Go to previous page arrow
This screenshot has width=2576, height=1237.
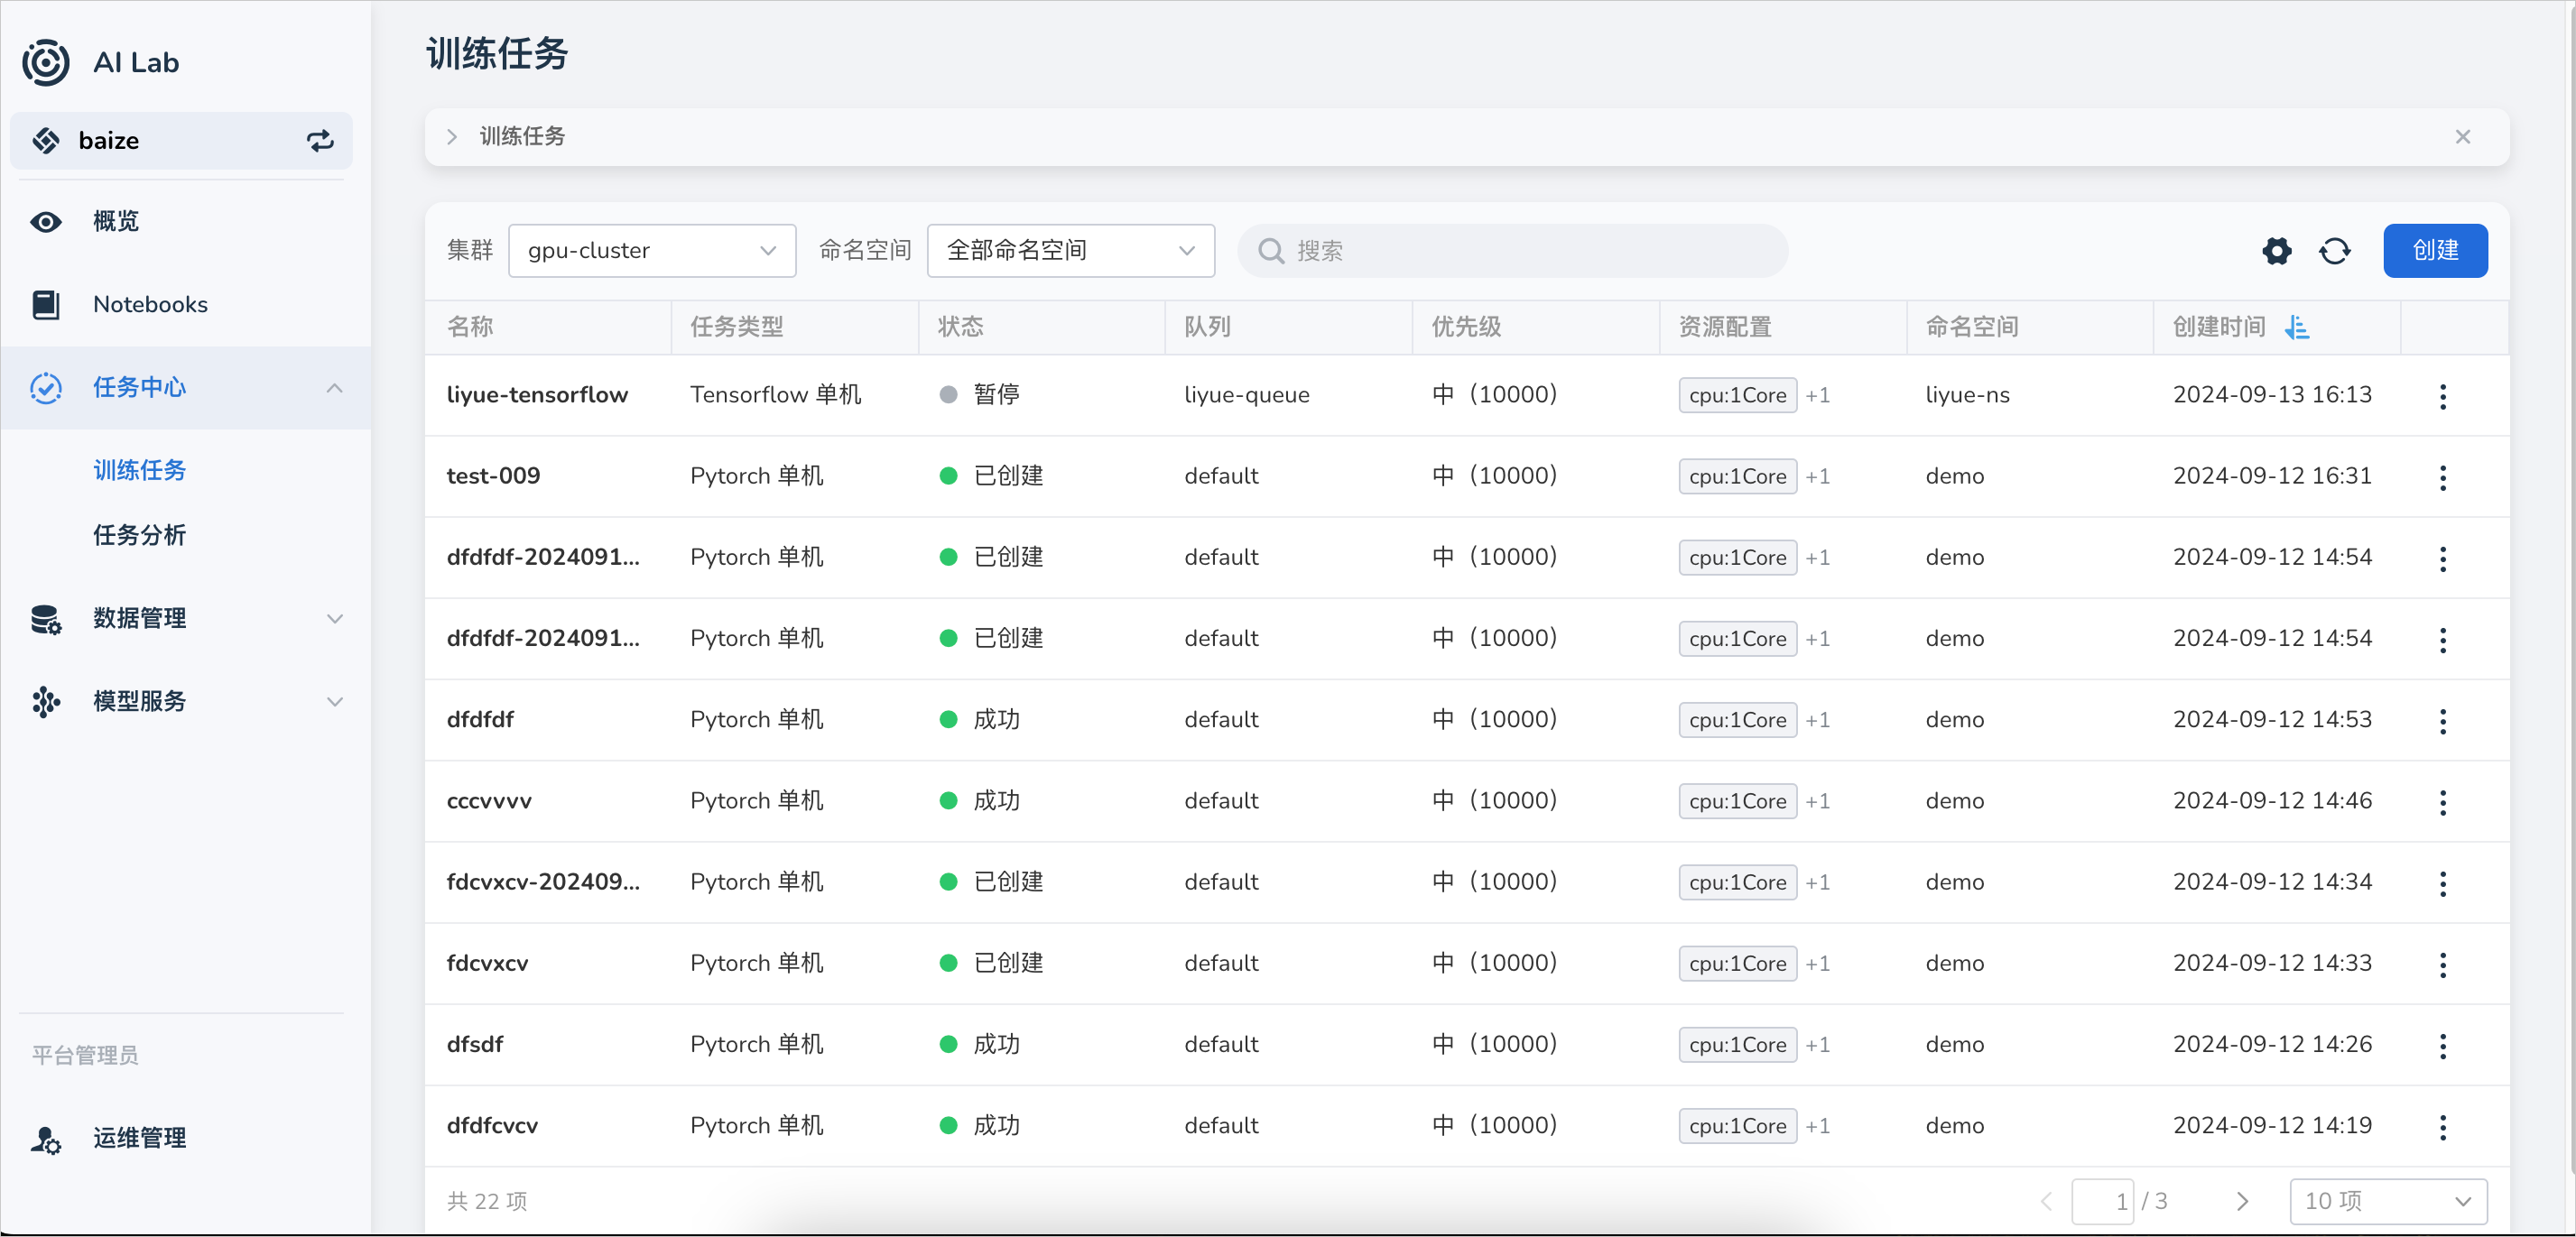click(x=2046, y=1201)
